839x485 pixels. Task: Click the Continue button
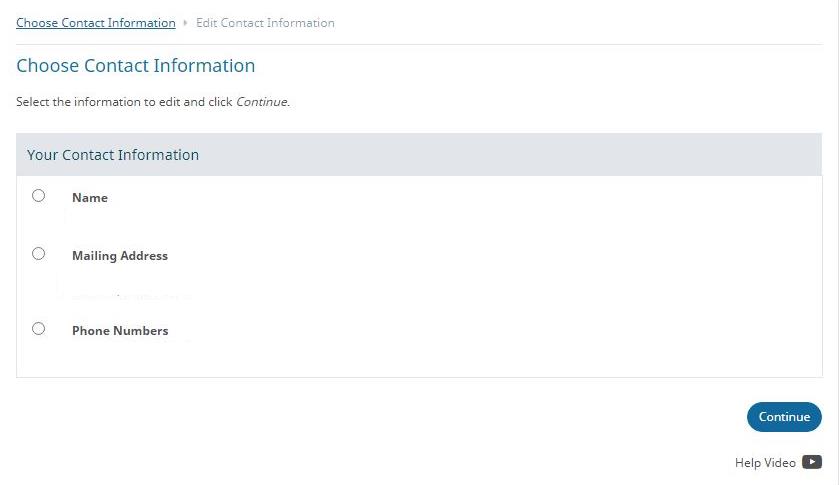click(784, 417)
